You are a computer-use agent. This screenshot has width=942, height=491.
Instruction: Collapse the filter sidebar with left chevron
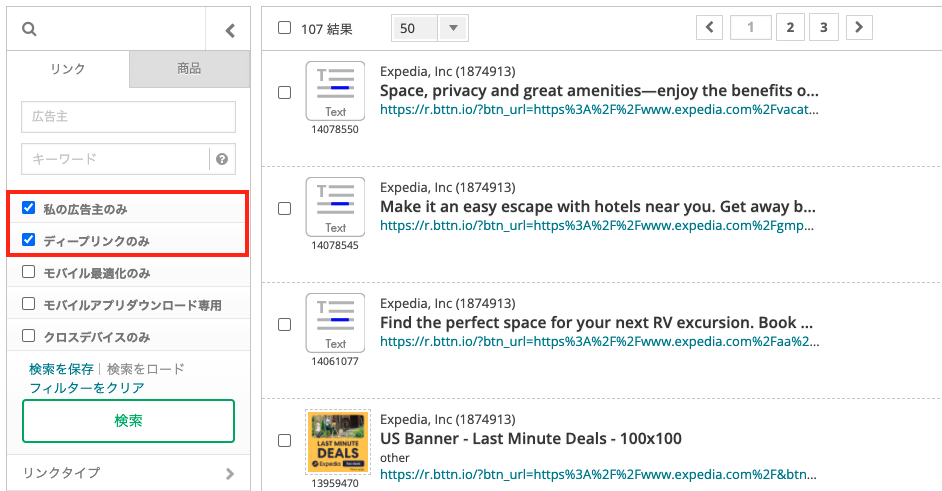[x=229, y=30]
